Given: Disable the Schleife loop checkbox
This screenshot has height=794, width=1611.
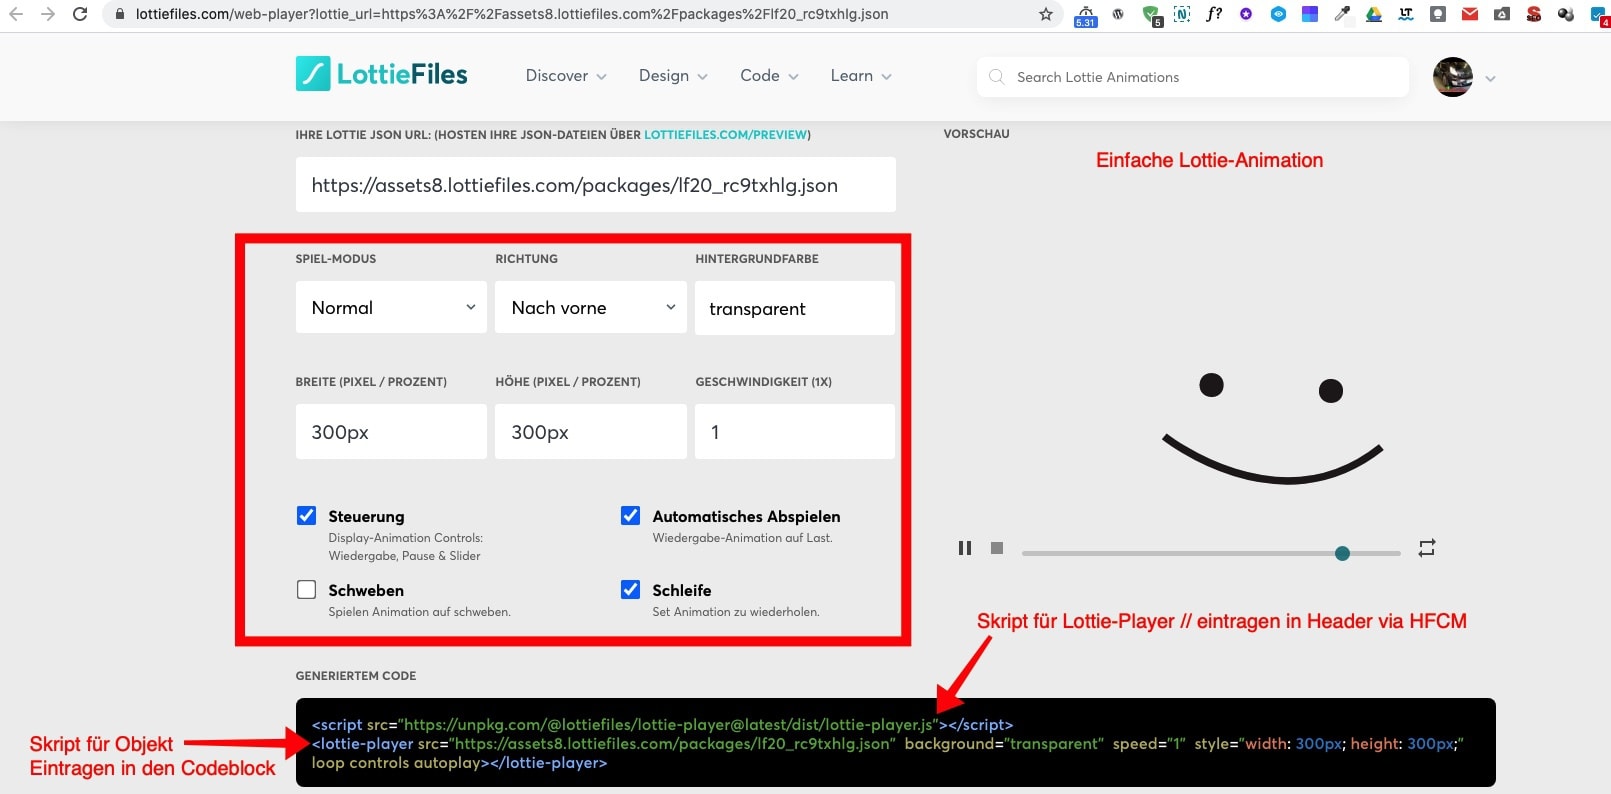Looking at the screenshot, I should pos(630,590).
